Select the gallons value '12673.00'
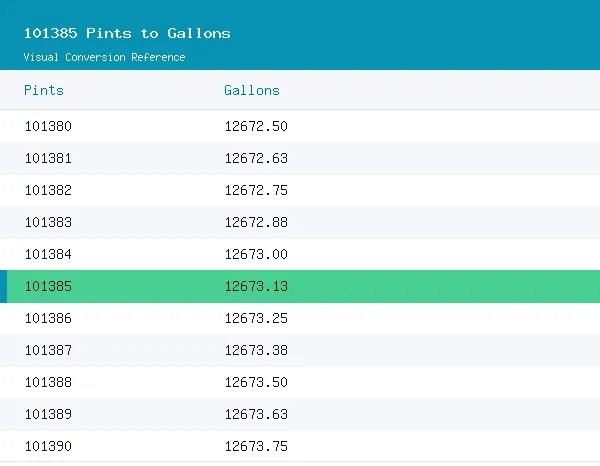Screen dimensions: 600x466 coord(256,254)
